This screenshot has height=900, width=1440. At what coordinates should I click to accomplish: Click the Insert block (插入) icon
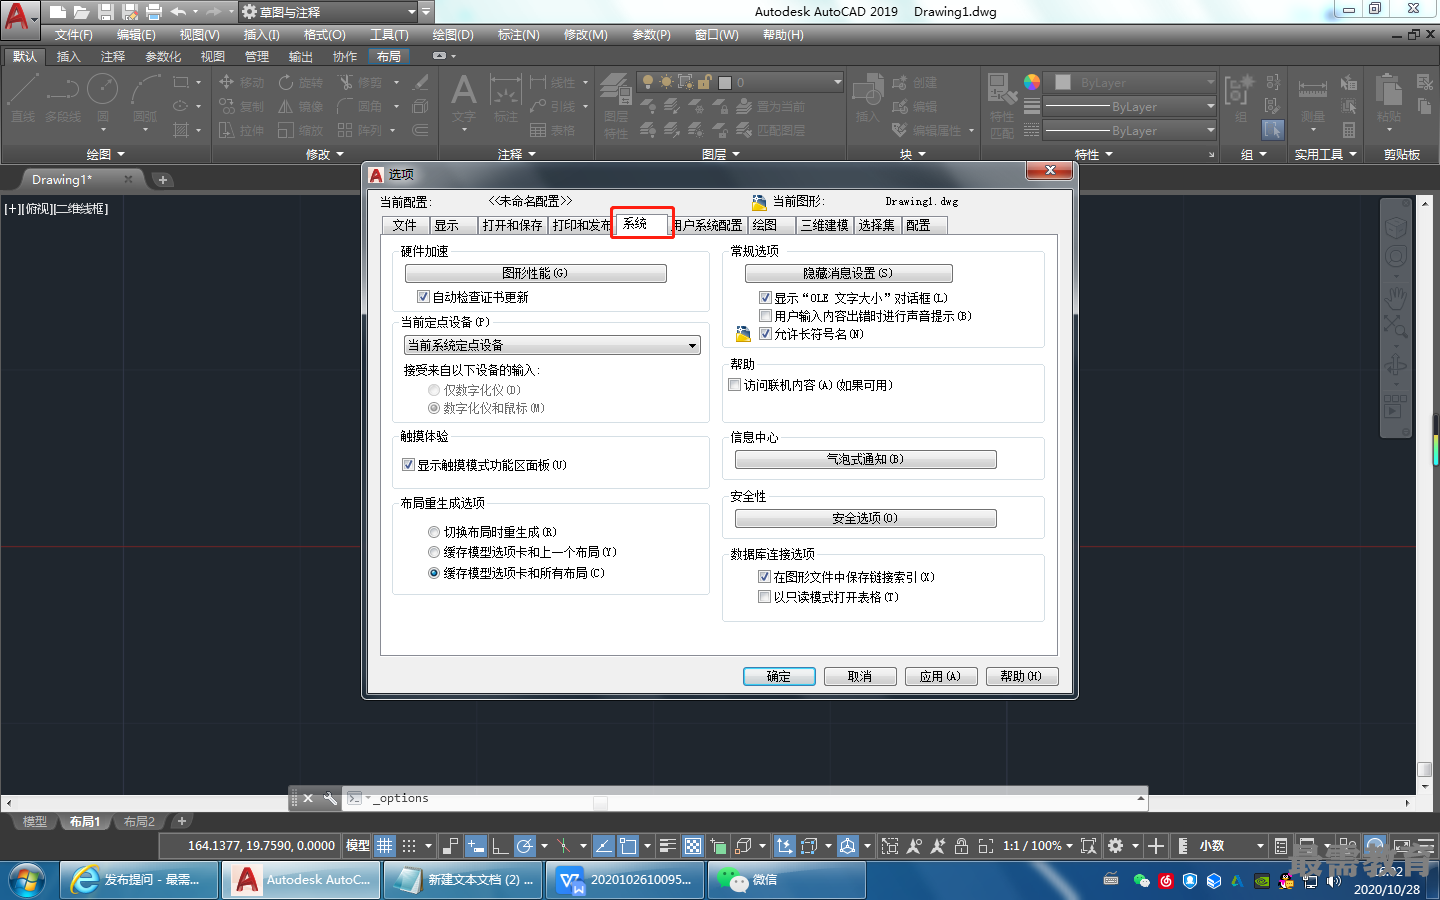867,98
